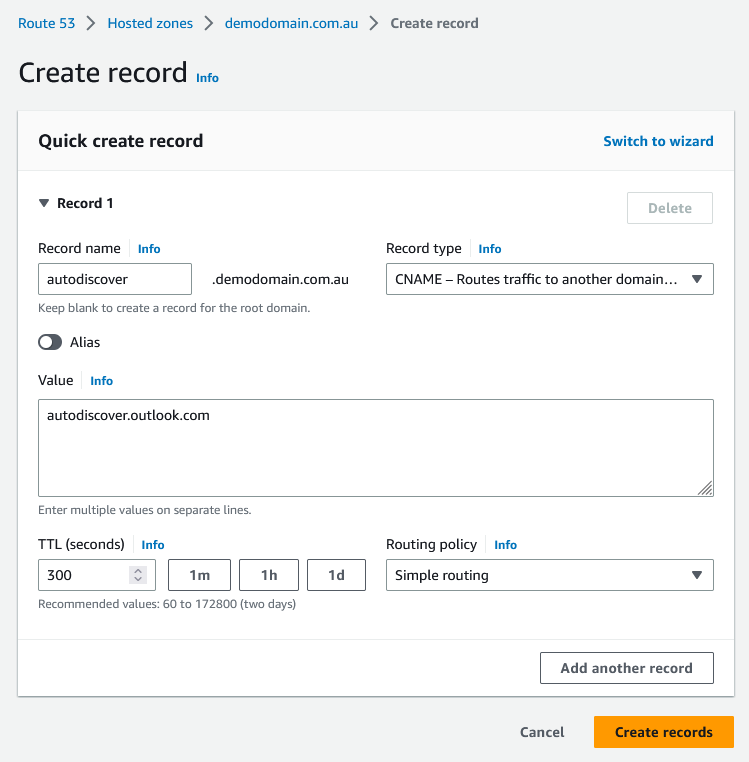The height and width of the screenshot is (762, 749).
Task: Focus the Record name input field
Action: pyautogui.click(x=114, y=279)
